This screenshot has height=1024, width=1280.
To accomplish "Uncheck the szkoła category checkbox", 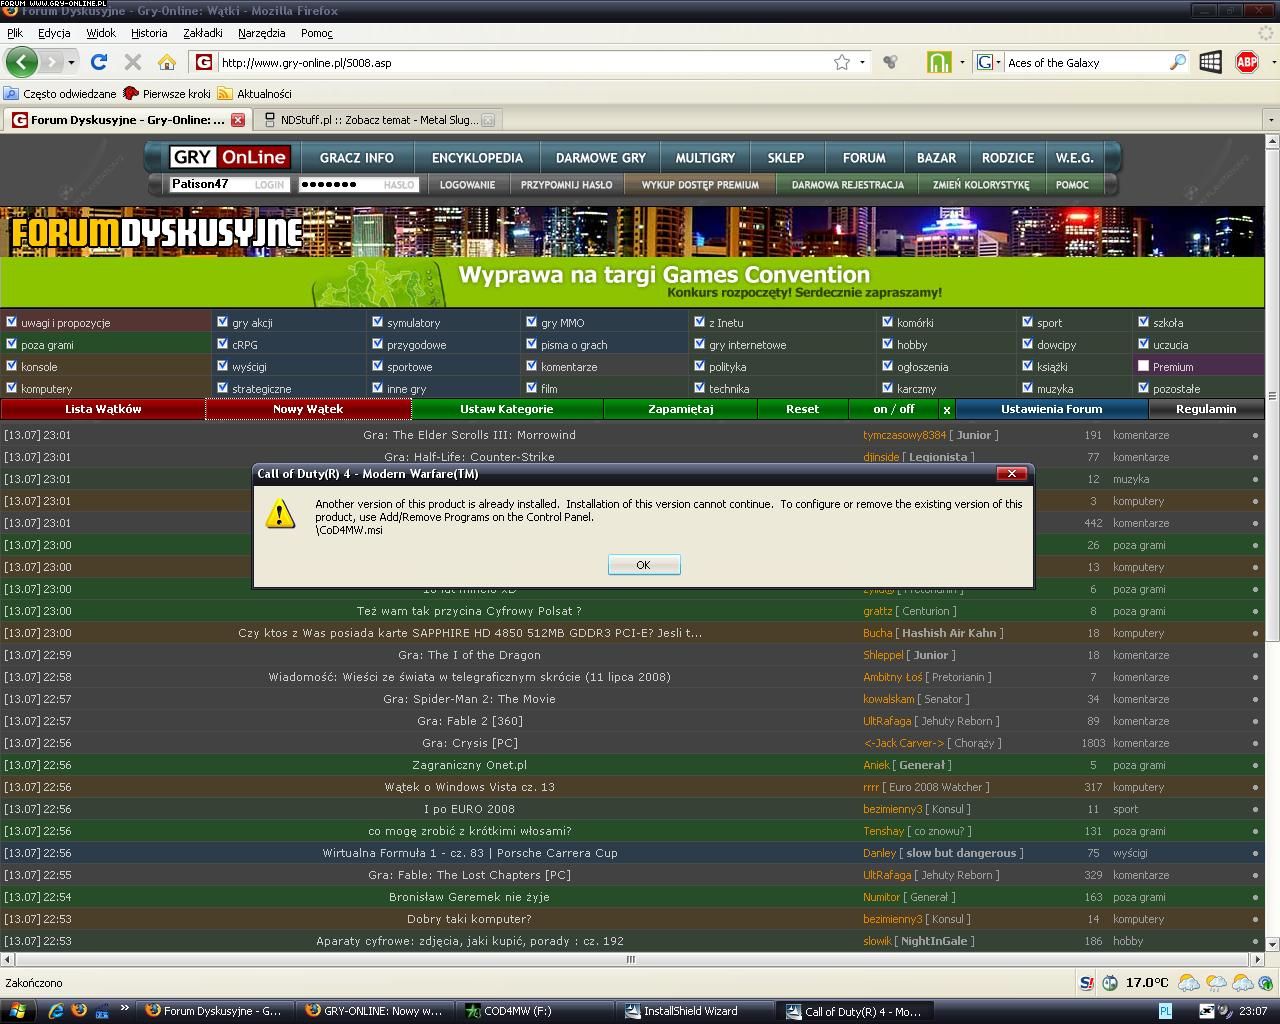I will (1143, 322).
